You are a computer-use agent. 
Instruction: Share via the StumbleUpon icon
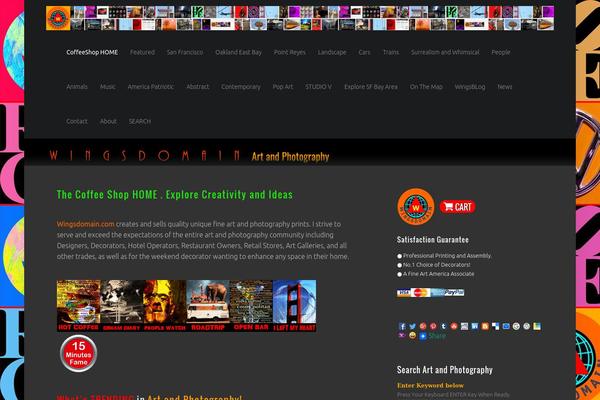click(454, 326)
